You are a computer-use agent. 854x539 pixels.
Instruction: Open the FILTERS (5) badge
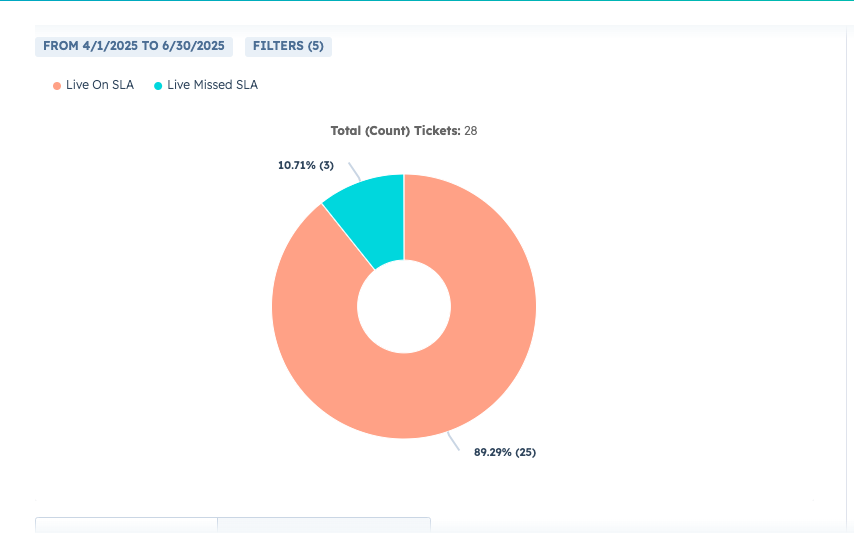(288, 46)
